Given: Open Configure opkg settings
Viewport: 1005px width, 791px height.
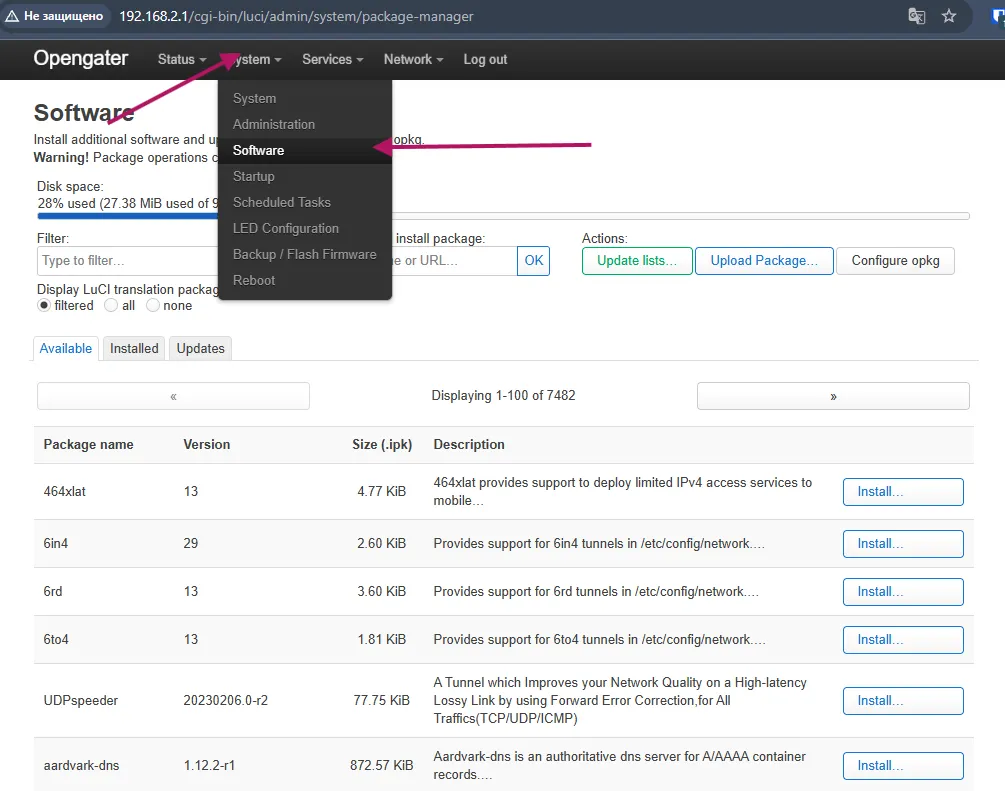Looking at the screenshot, I should 895,261.
